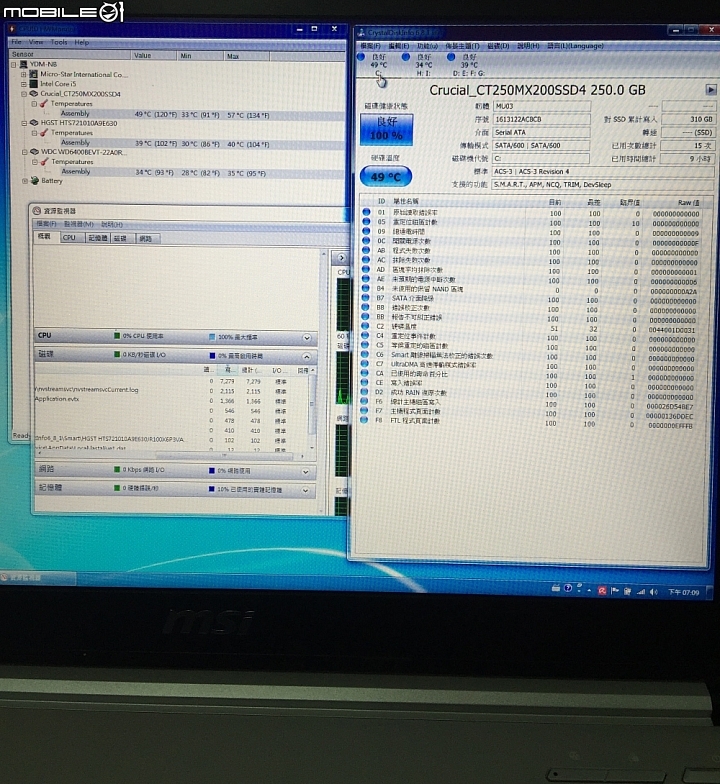The width and height of the screenshot is (720, 784).
Task: Switch to CPU tab in Resource Monitor
Action: [x=72, y=238]
